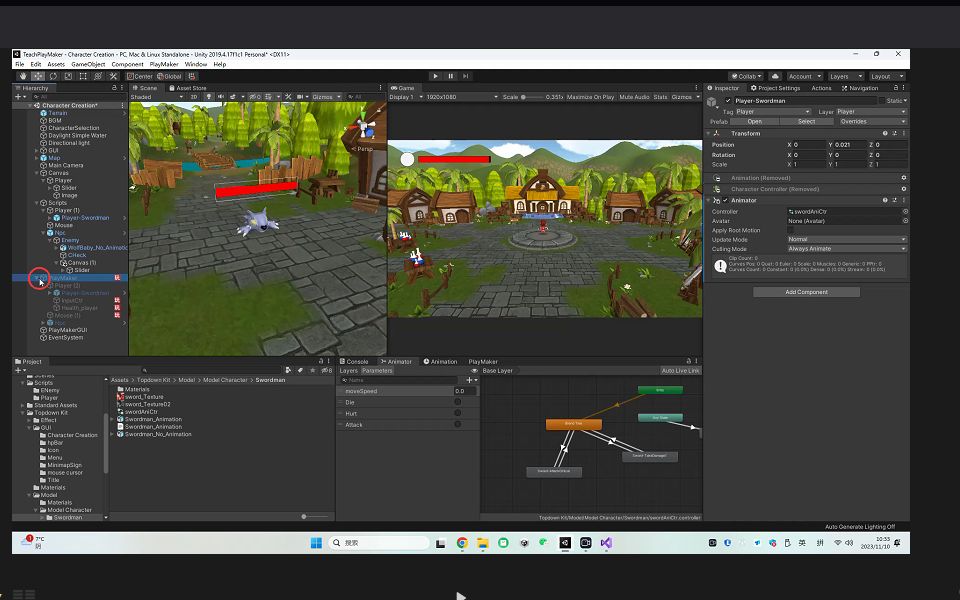Toggle Animator parameters eye icon
The image size is (960, 600).
474,370
